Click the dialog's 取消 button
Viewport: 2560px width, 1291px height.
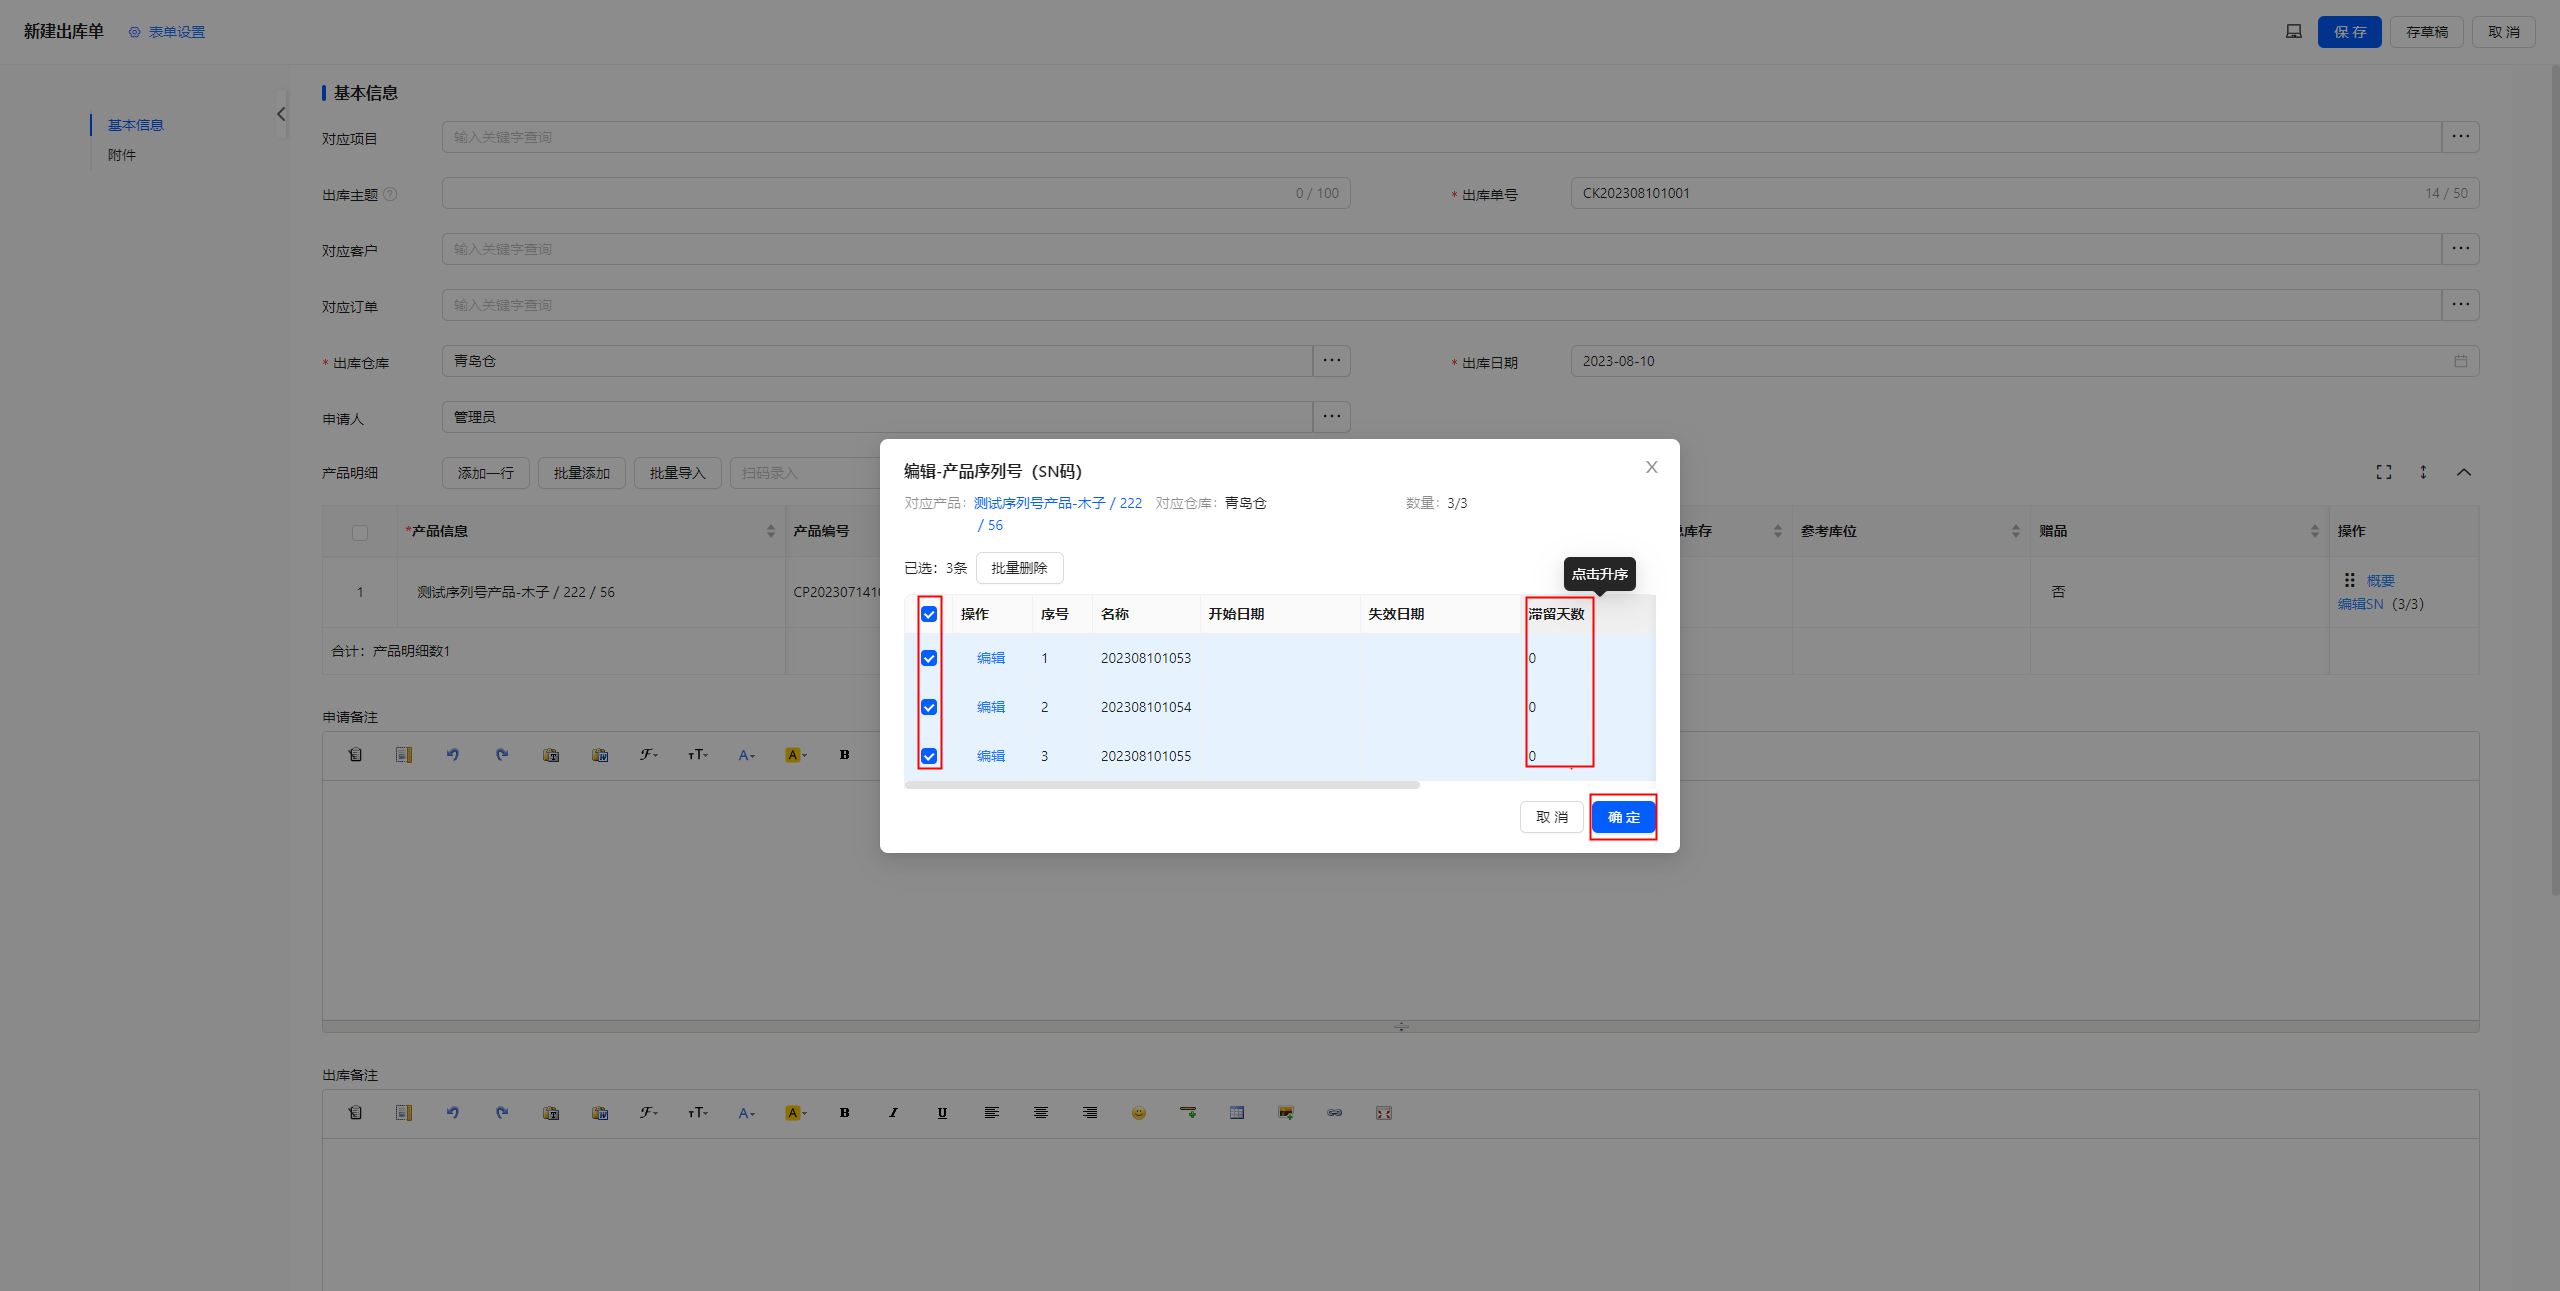coord(1551,817)
